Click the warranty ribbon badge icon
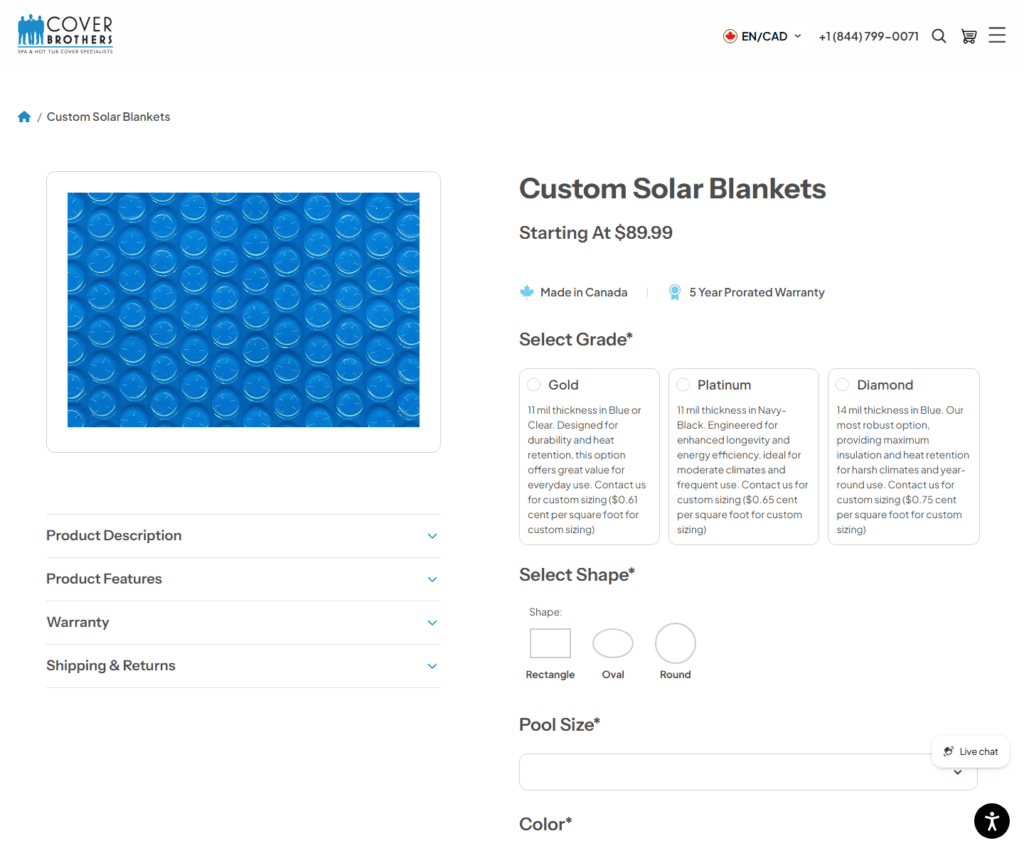The height and width of the screenshot is (853, 1024). pyautogui.click(x=675, y=292)
